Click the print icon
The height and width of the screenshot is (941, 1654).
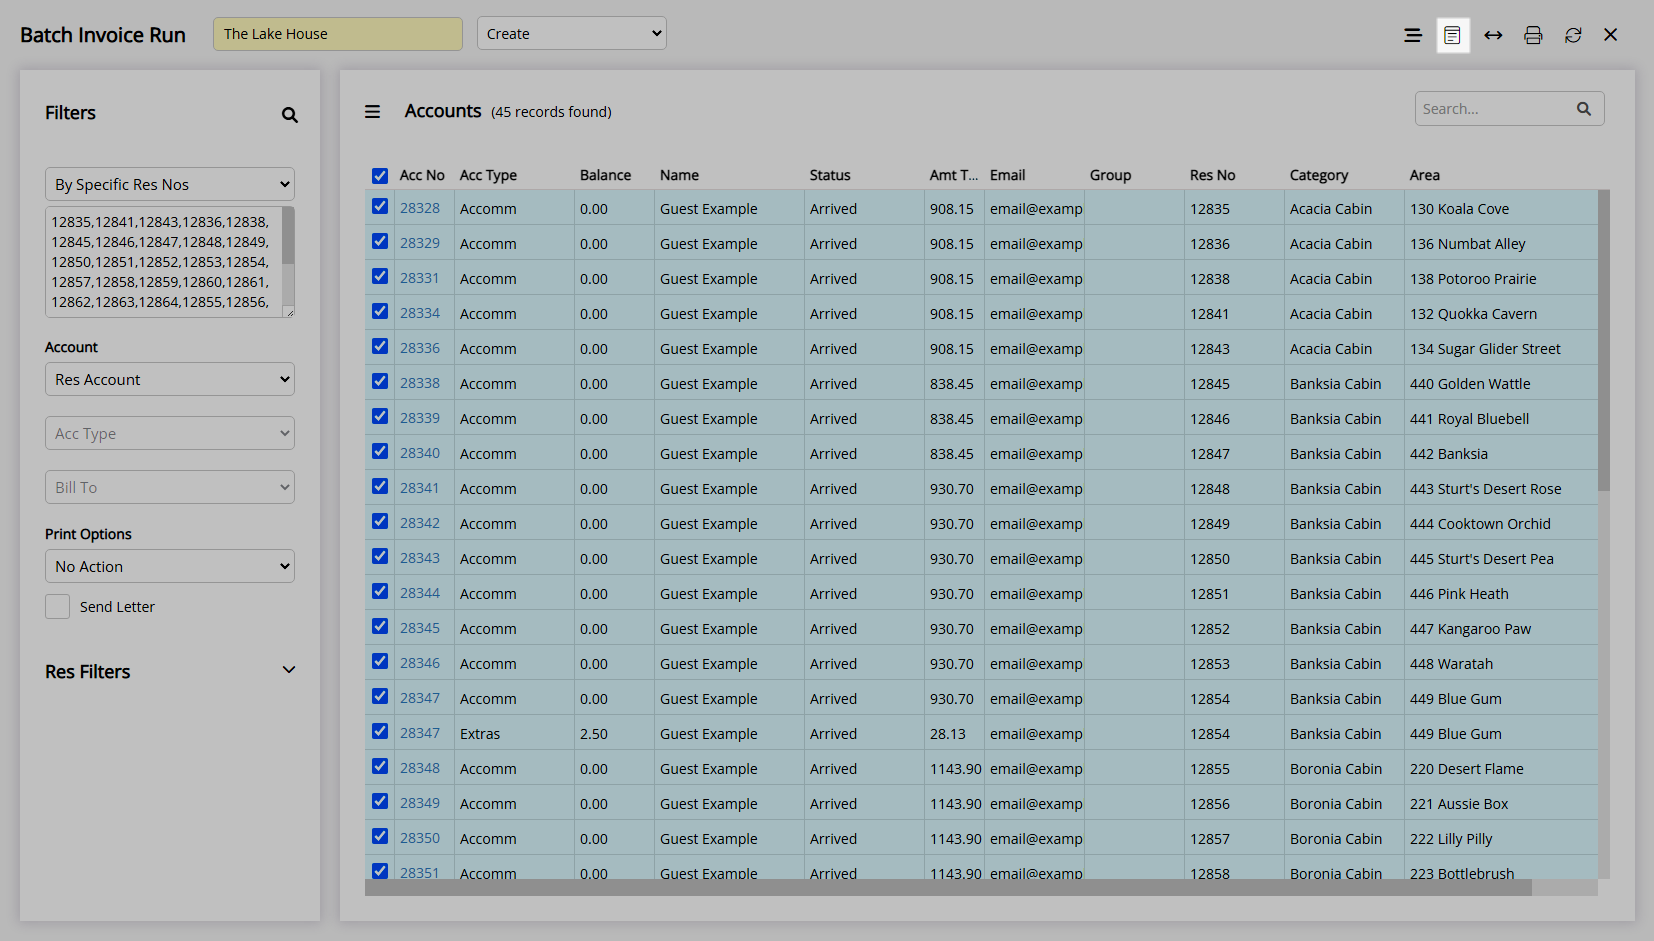point(1533,35)
